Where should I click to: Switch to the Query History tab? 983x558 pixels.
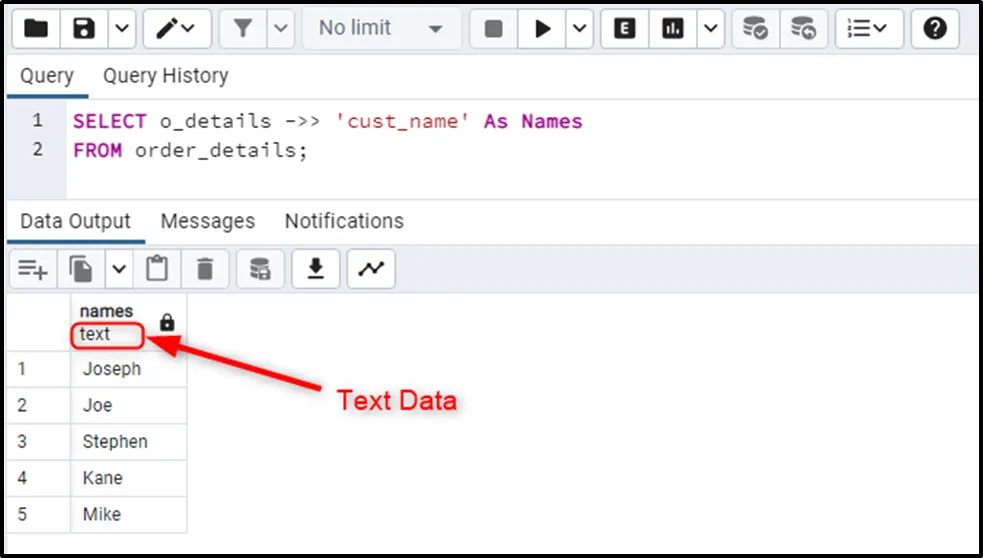point(166,76)
